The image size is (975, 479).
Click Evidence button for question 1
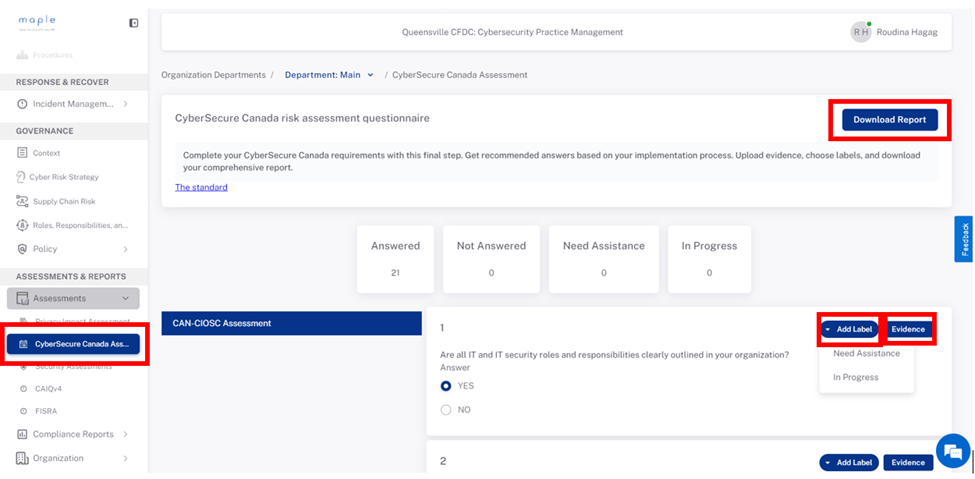tap(908, 329)
